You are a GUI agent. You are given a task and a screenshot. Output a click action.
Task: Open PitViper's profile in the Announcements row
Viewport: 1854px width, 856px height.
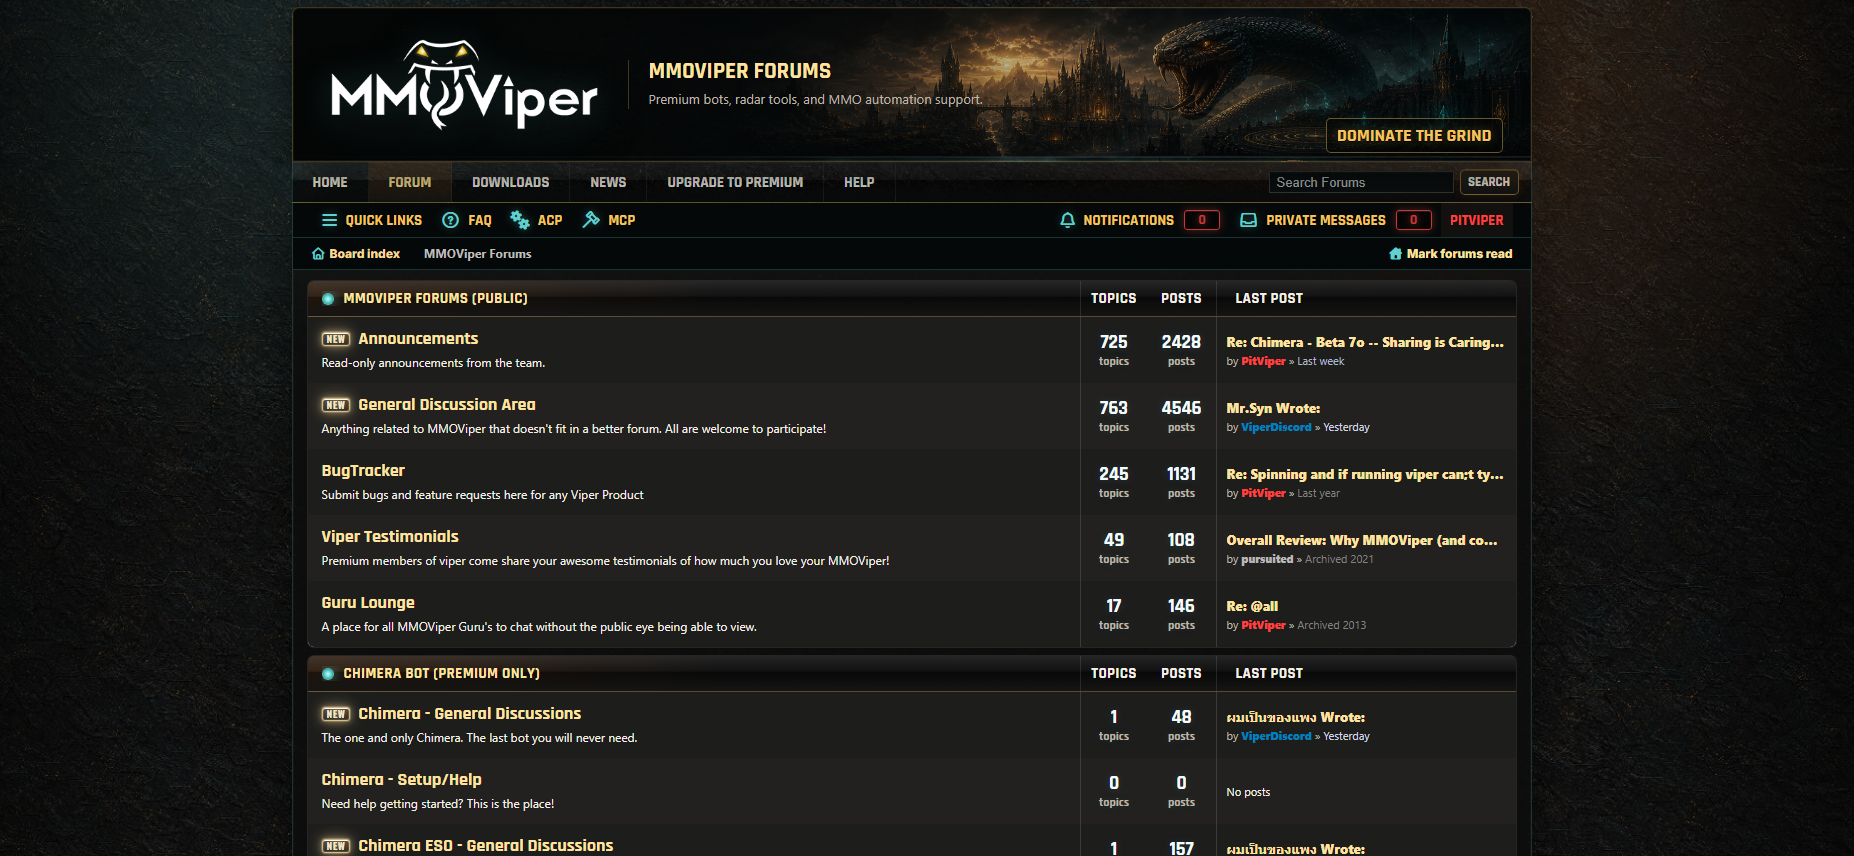[x=1263, y=362]
